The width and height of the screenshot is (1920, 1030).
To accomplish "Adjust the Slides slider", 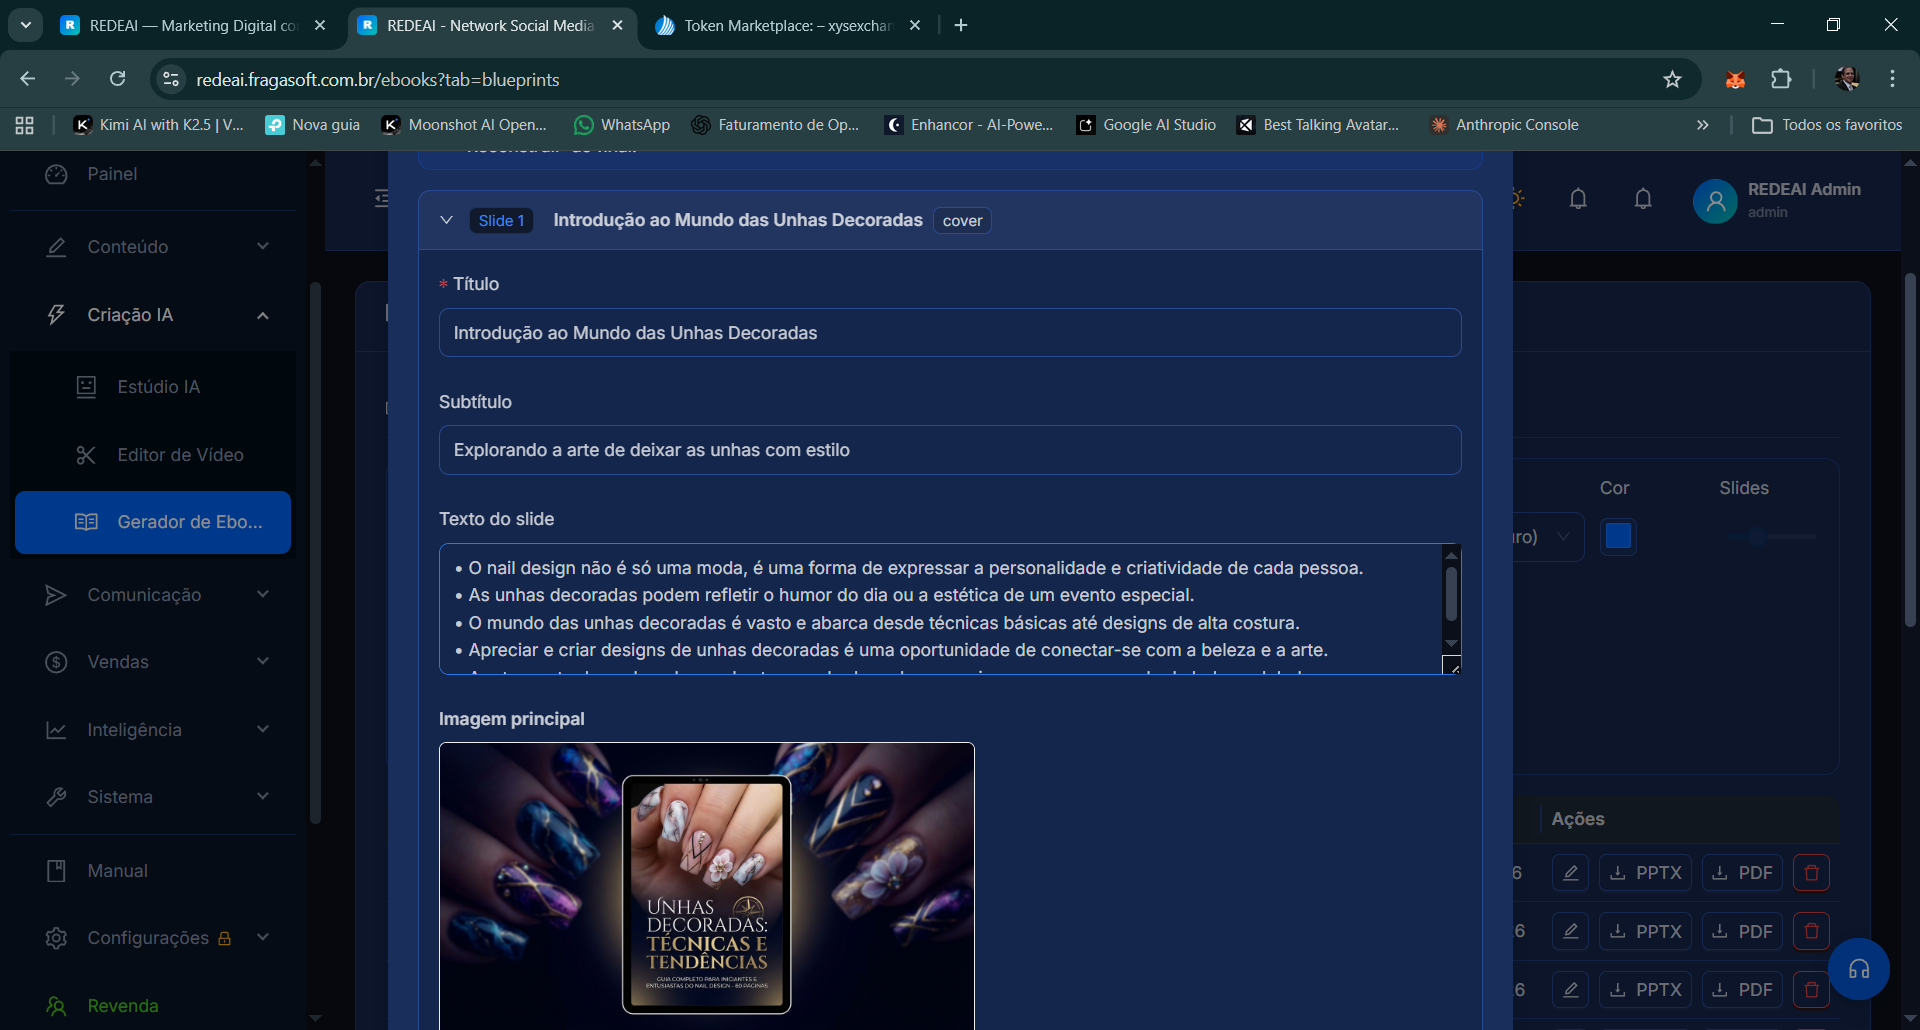I will (1770, 537).
